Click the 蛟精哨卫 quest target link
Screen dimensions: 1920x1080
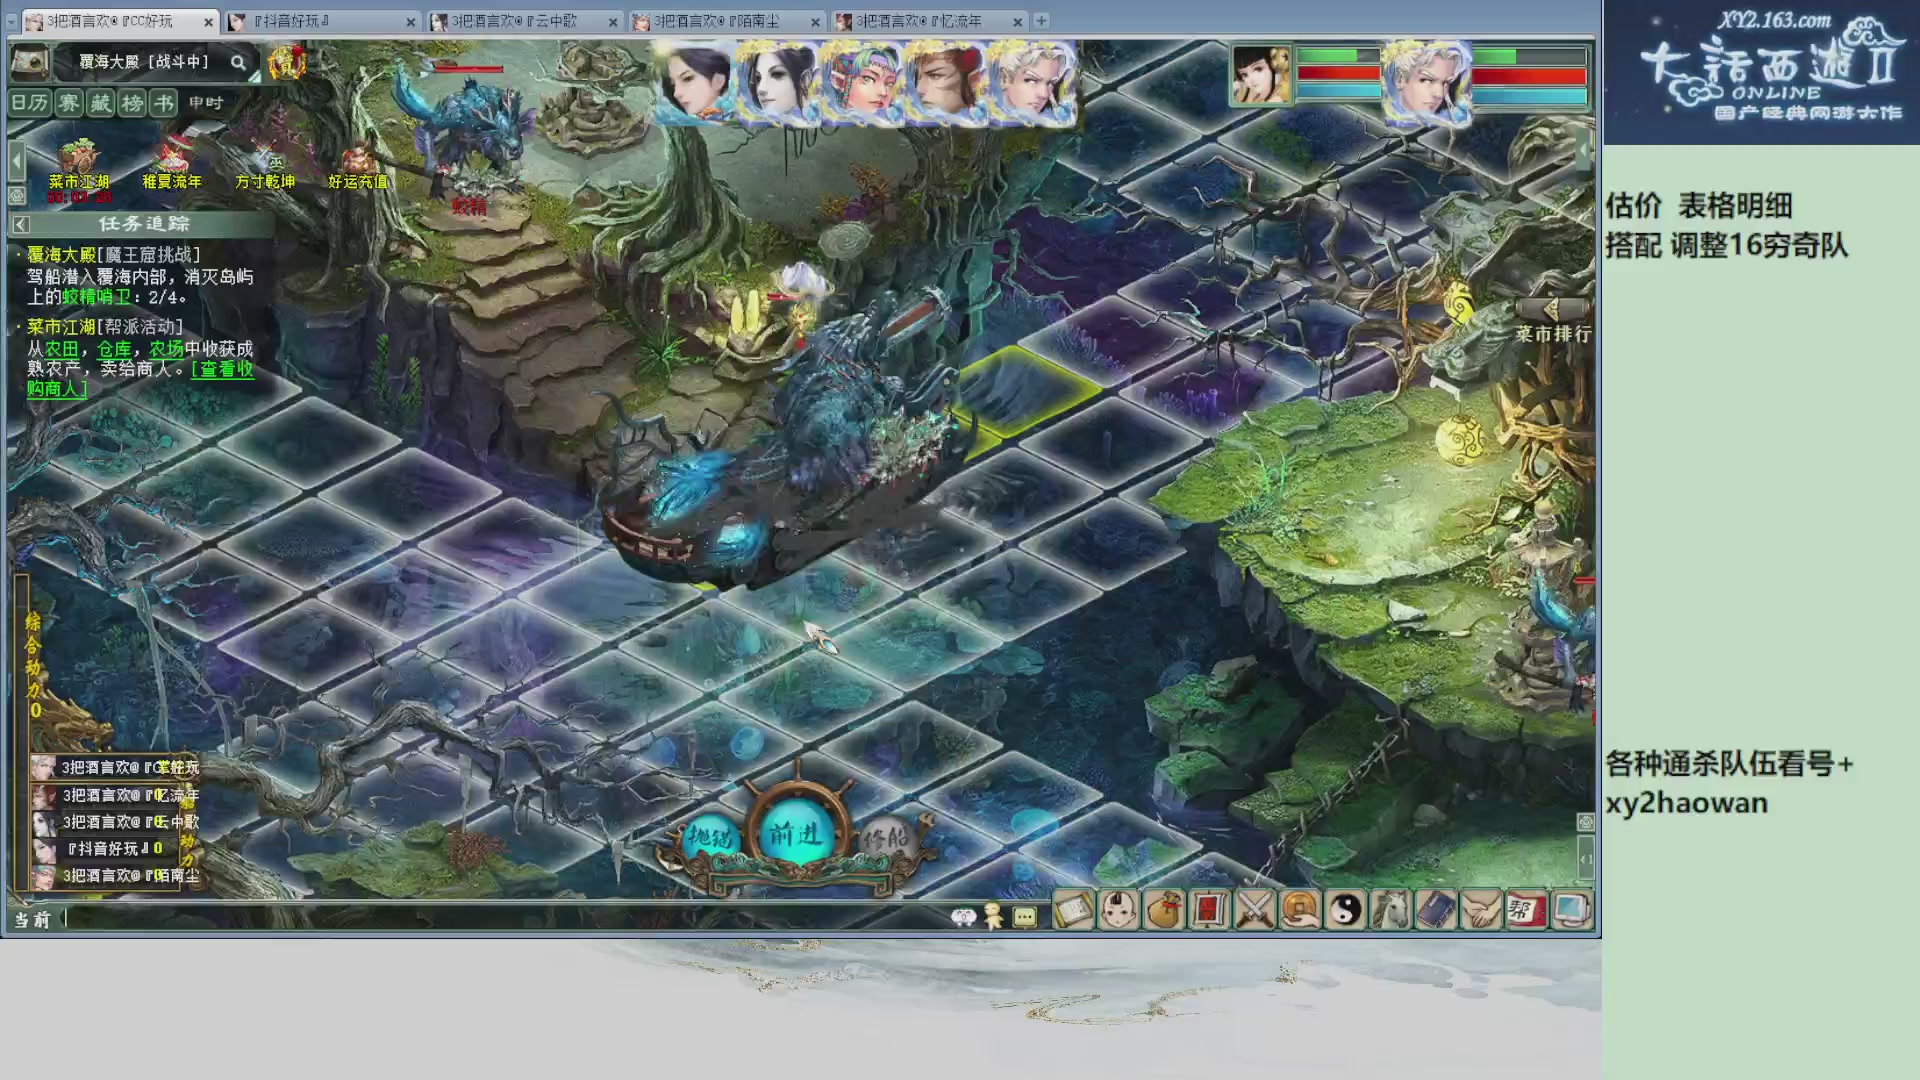point(96,297)
